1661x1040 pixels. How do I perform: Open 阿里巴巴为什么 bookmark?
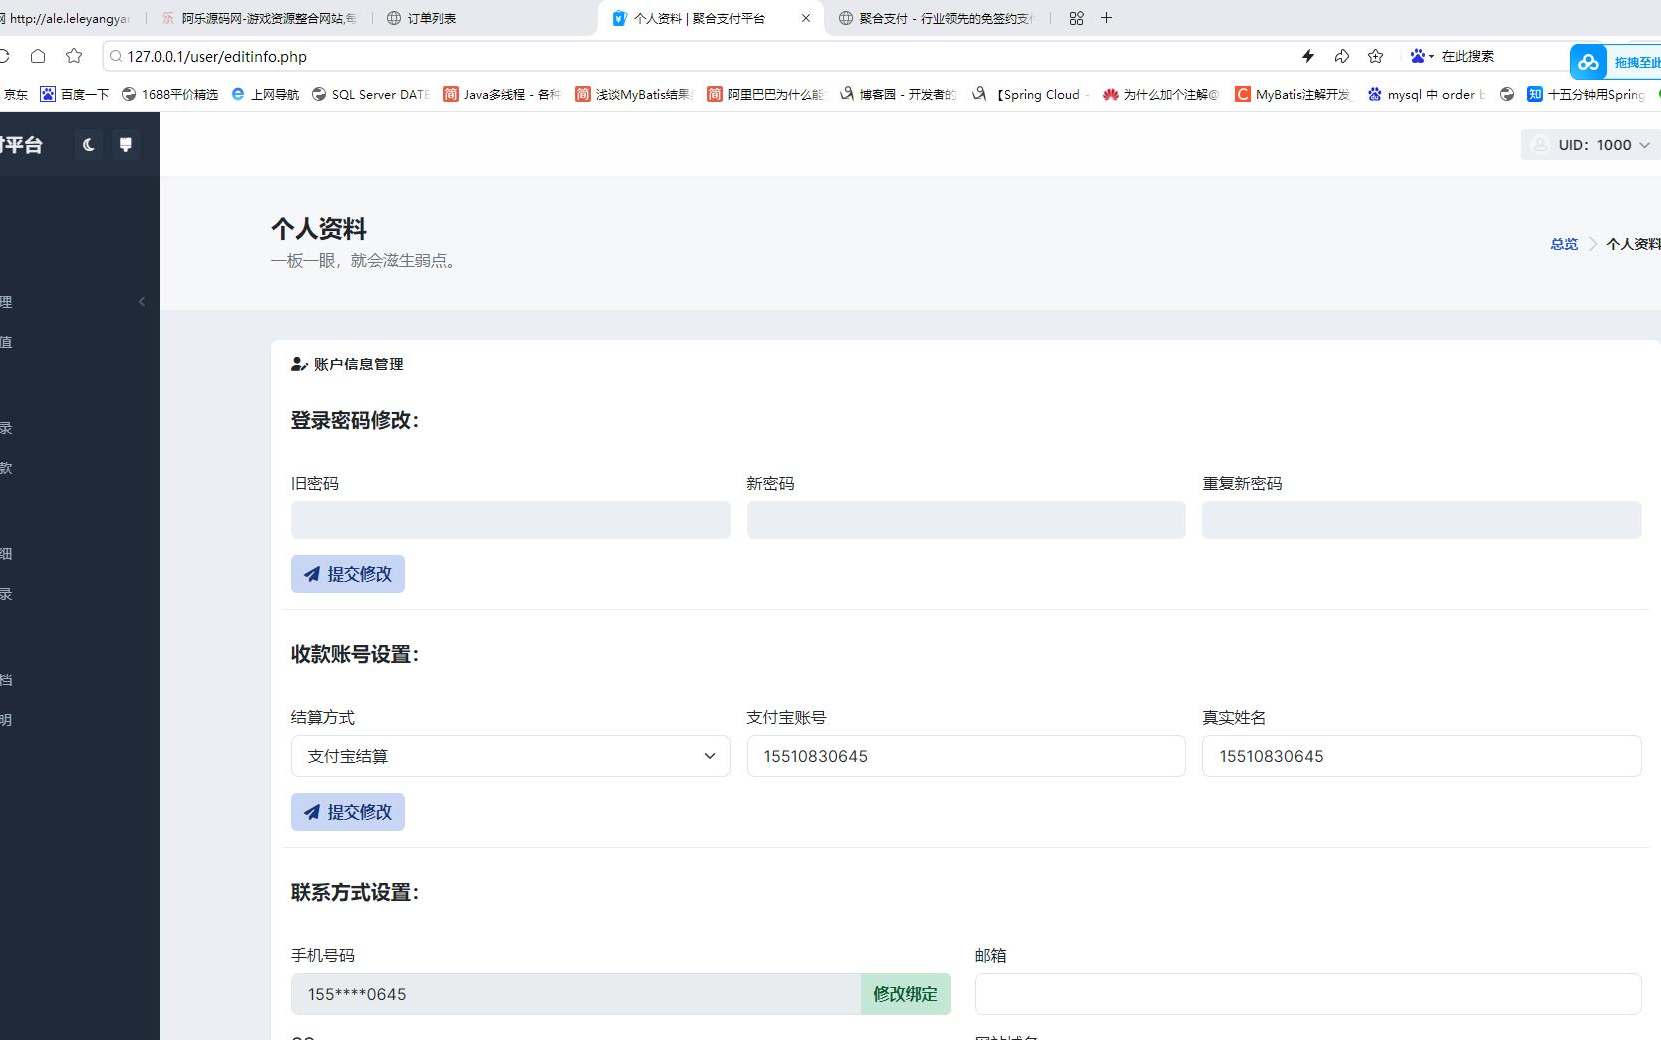pyautogui.click(x=766, y=94)
